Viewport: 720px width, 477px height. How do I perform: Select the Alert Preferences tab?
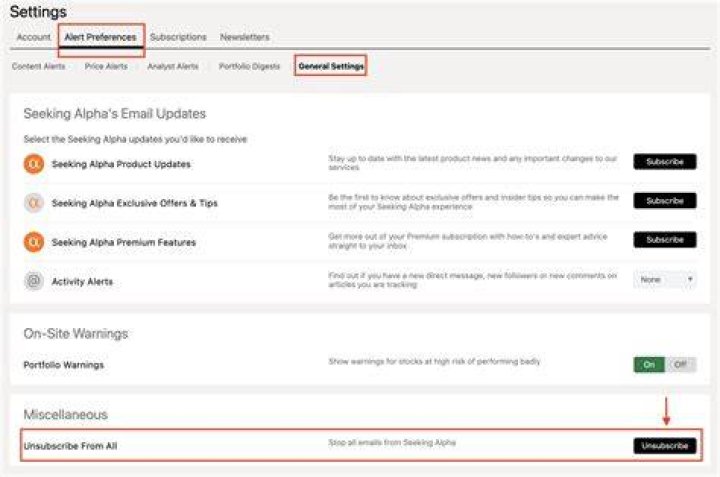coord(101,37)
